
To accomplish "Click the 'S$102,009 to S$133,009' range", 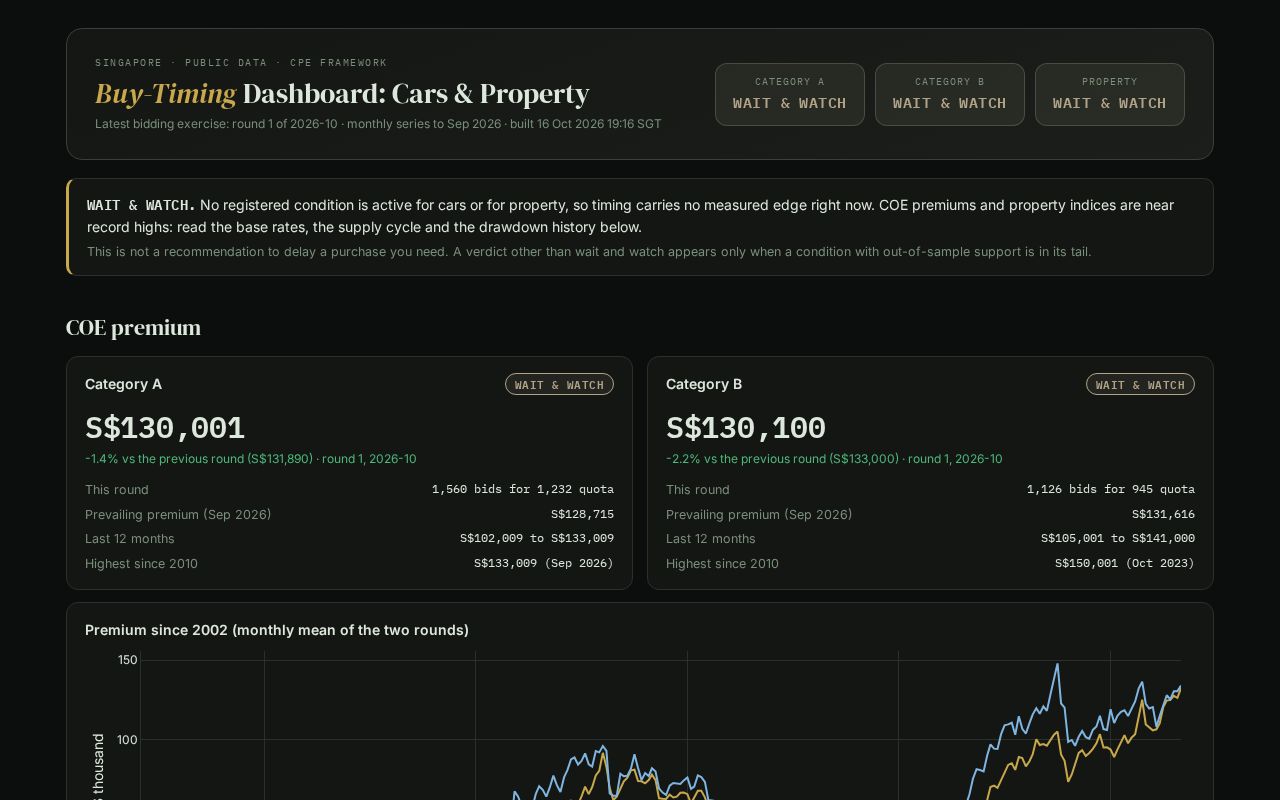I will pyautogui.click(x=537, y=538).
